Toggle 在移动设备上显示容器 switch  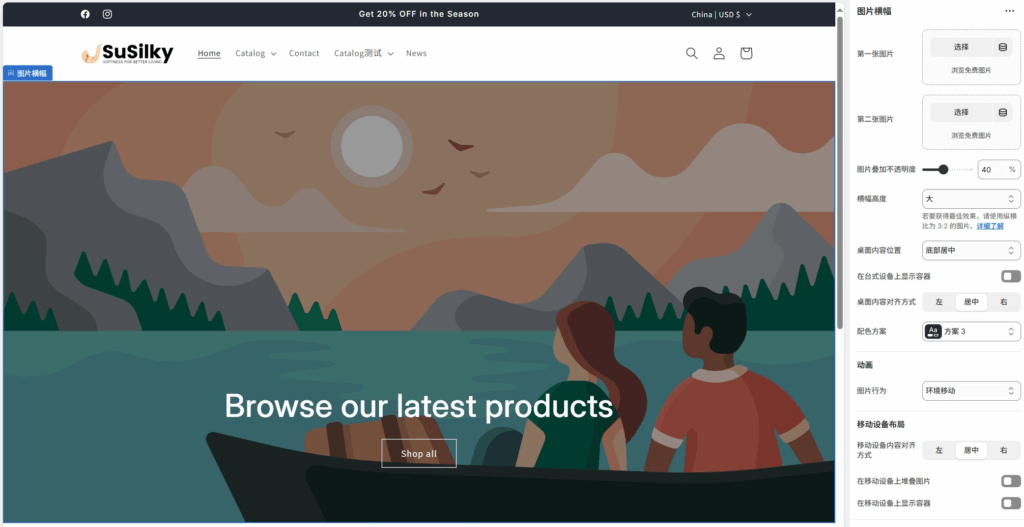(1010, 503)
